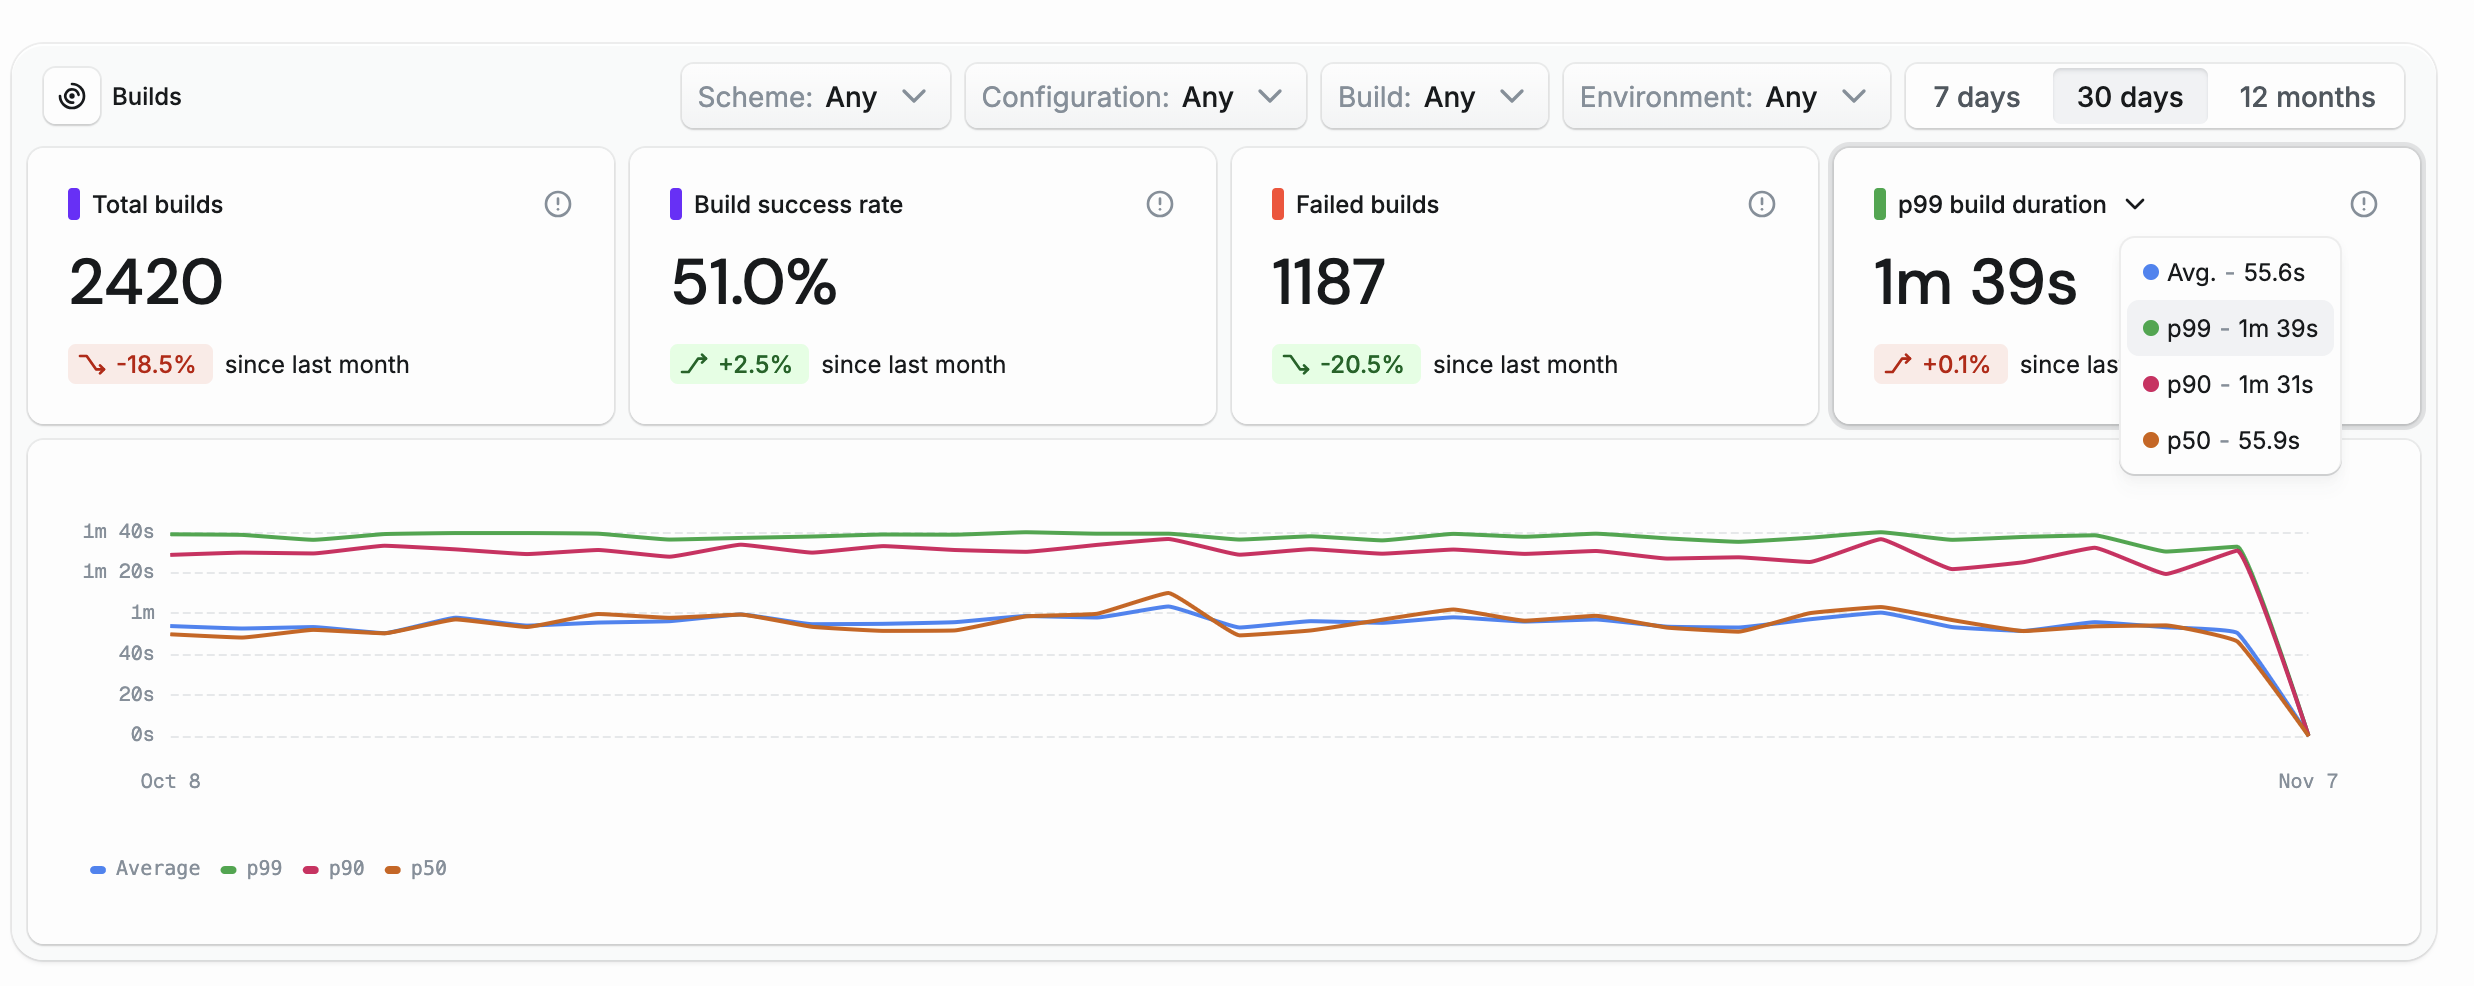This screenshot has width=2474, height=986.
Task: Click the downward trend arrow beside -18.5%
Action: [93, 364]
